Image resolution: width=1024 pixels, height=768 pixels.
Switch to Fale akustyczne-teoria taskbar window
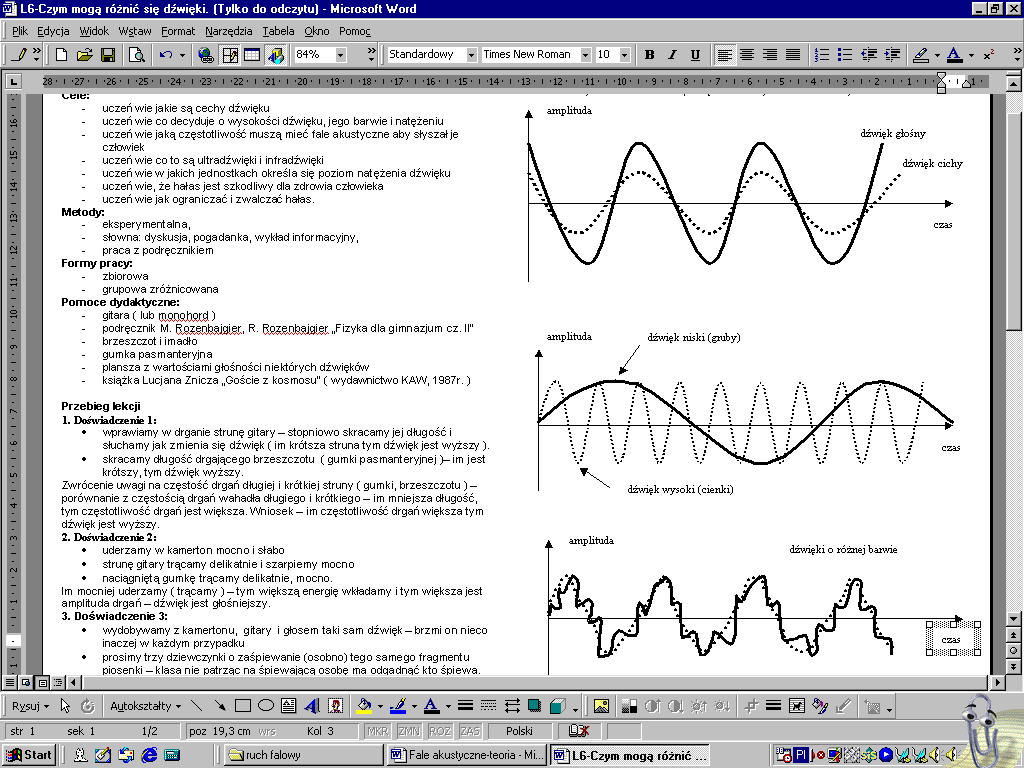466,754
